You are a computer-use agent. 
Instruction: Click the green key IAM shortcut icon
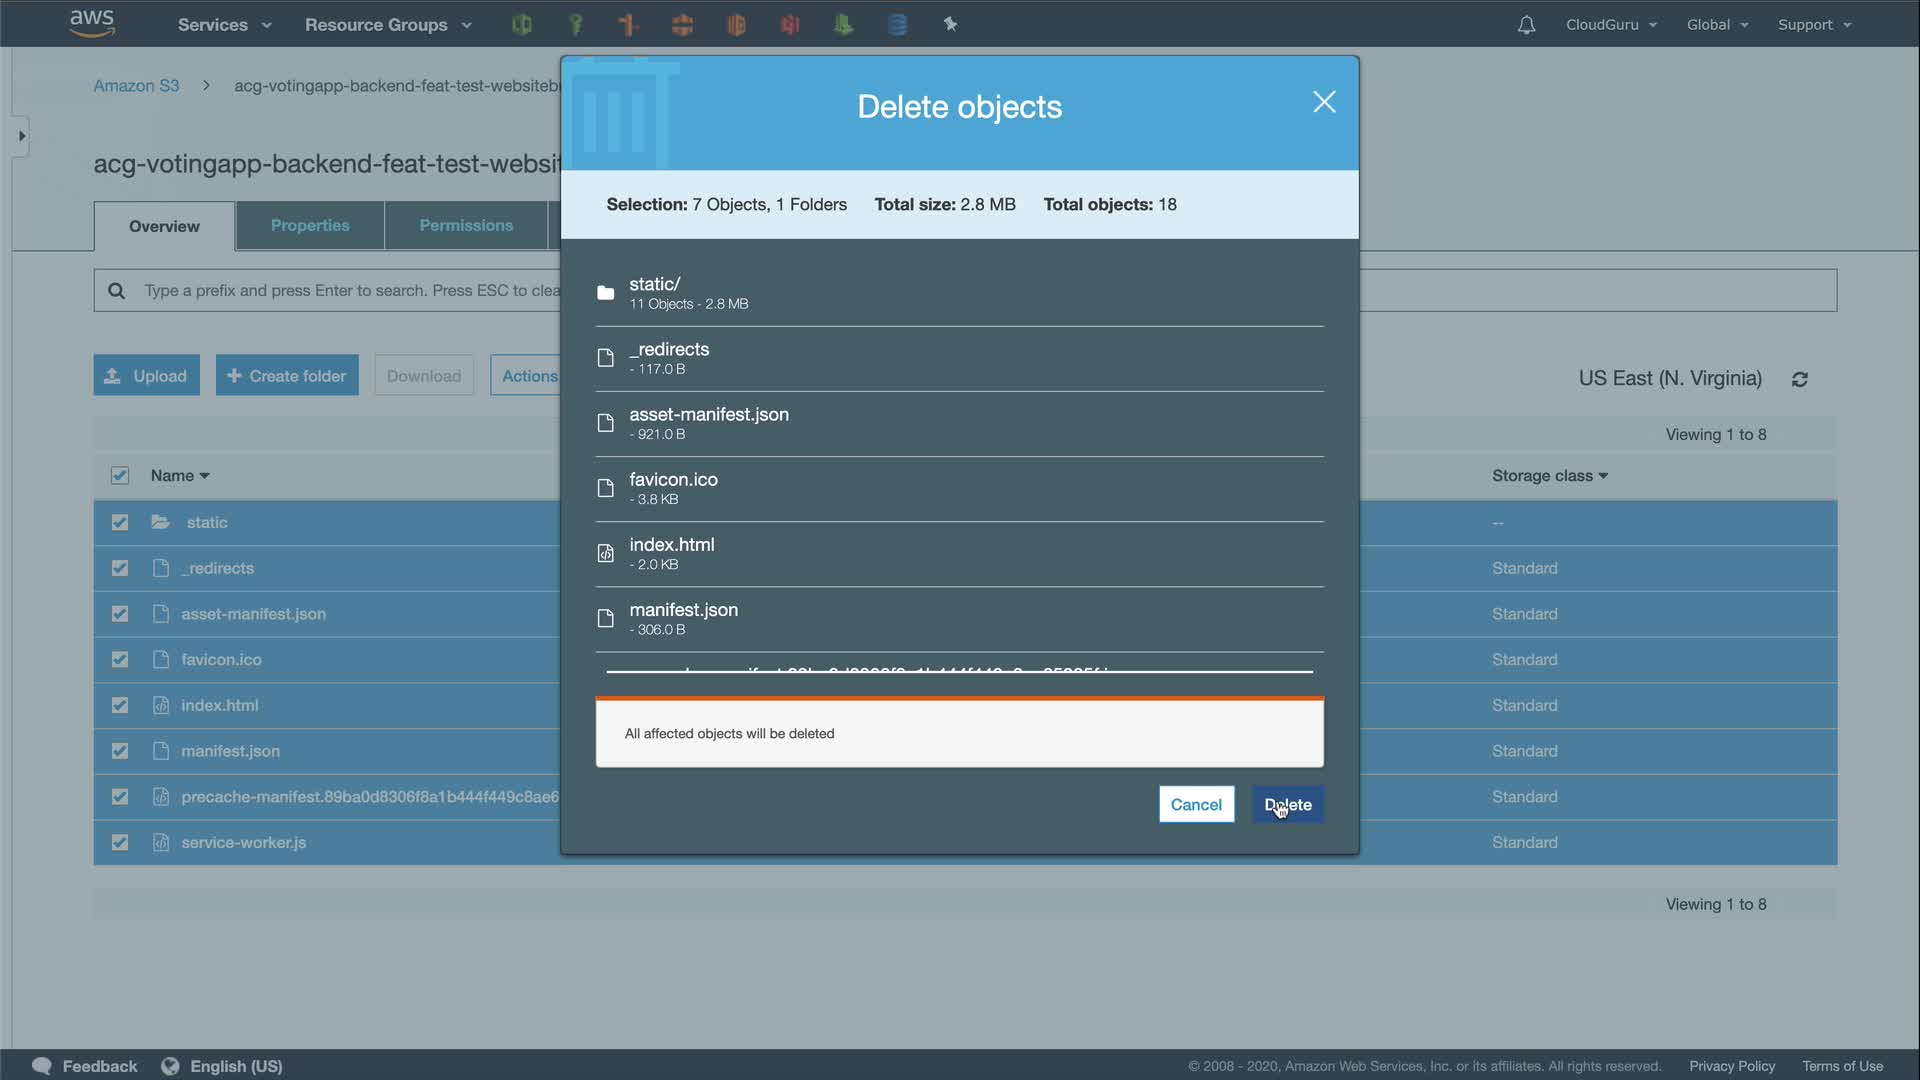576,25
